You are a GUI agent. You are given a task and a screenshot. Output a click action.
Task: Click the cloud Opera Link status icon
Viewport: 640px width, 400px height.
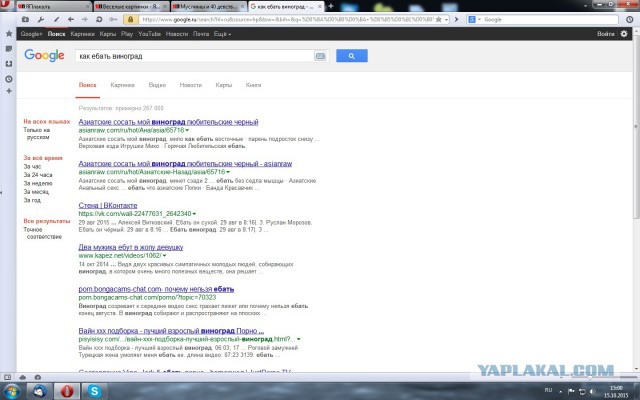(23, 377)
